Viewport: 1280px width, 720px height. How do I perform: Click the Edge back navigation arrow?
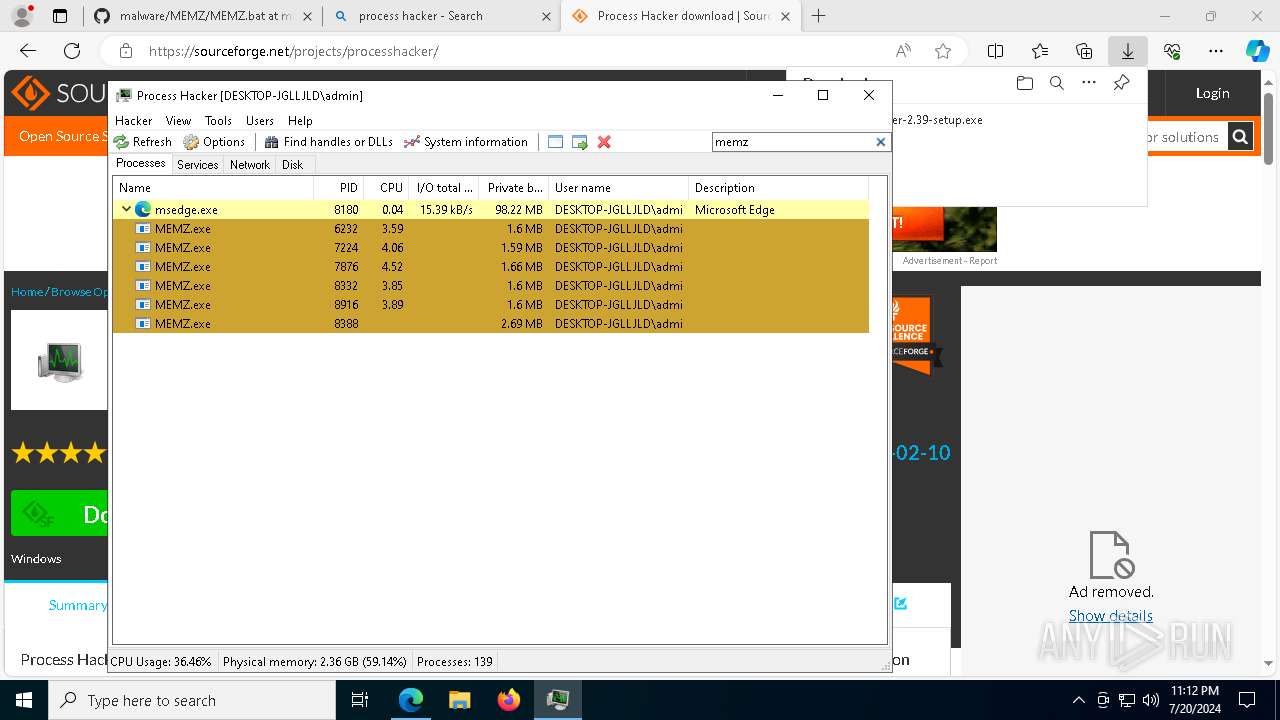tap(28, 51)
